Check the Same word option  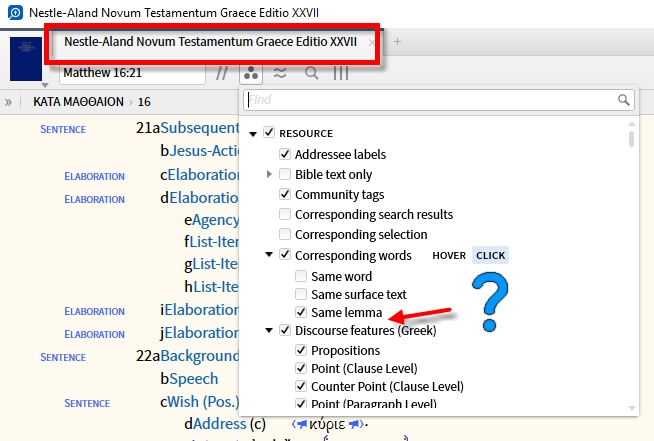(301, 276)
